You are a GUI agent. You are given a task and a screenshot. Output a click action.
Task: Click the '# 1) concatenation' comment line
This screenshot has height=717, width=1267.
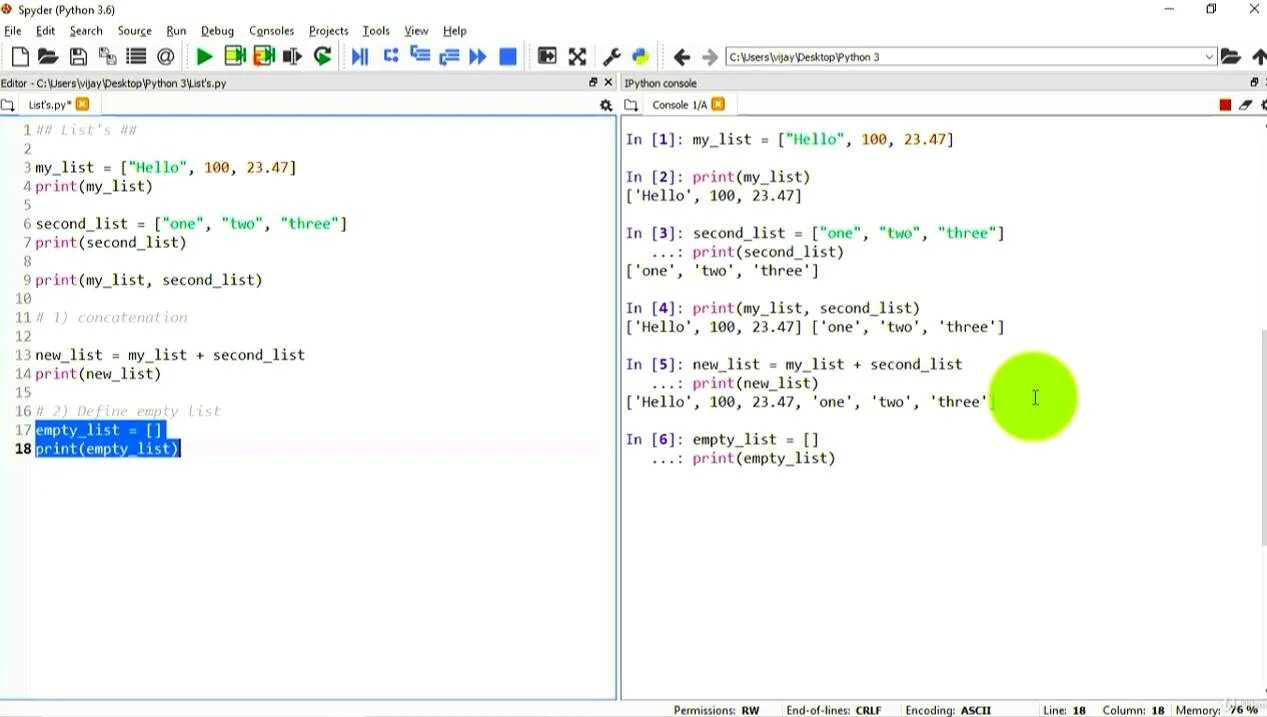coord(111,317)
